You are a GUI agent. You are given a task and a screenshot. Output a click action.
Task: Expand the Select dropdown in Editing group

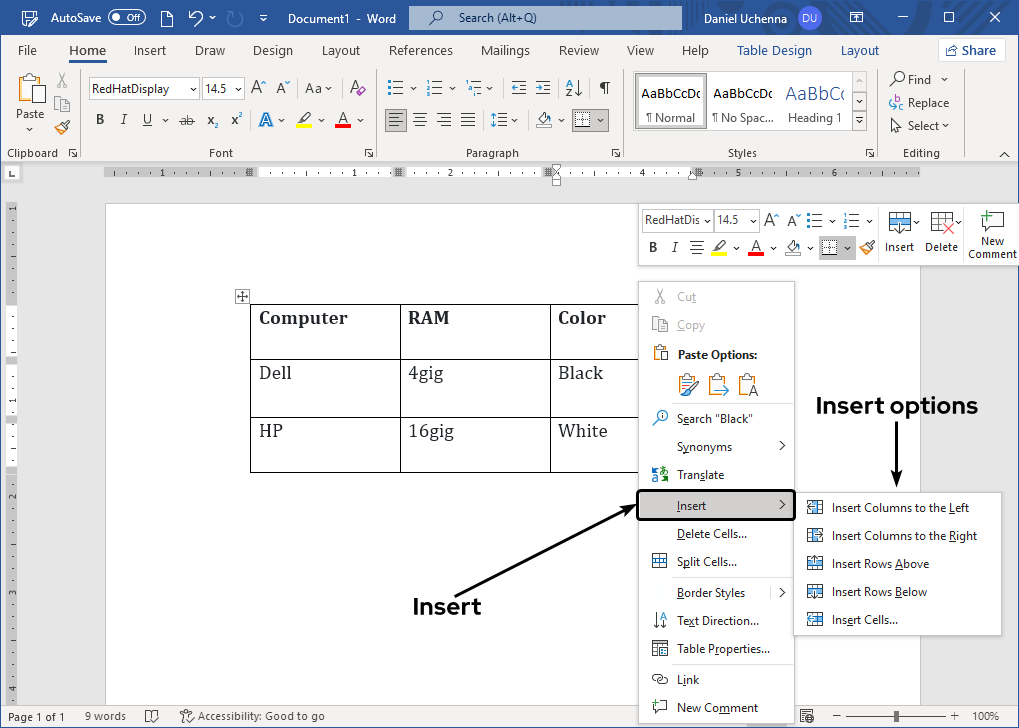point(918,126)
